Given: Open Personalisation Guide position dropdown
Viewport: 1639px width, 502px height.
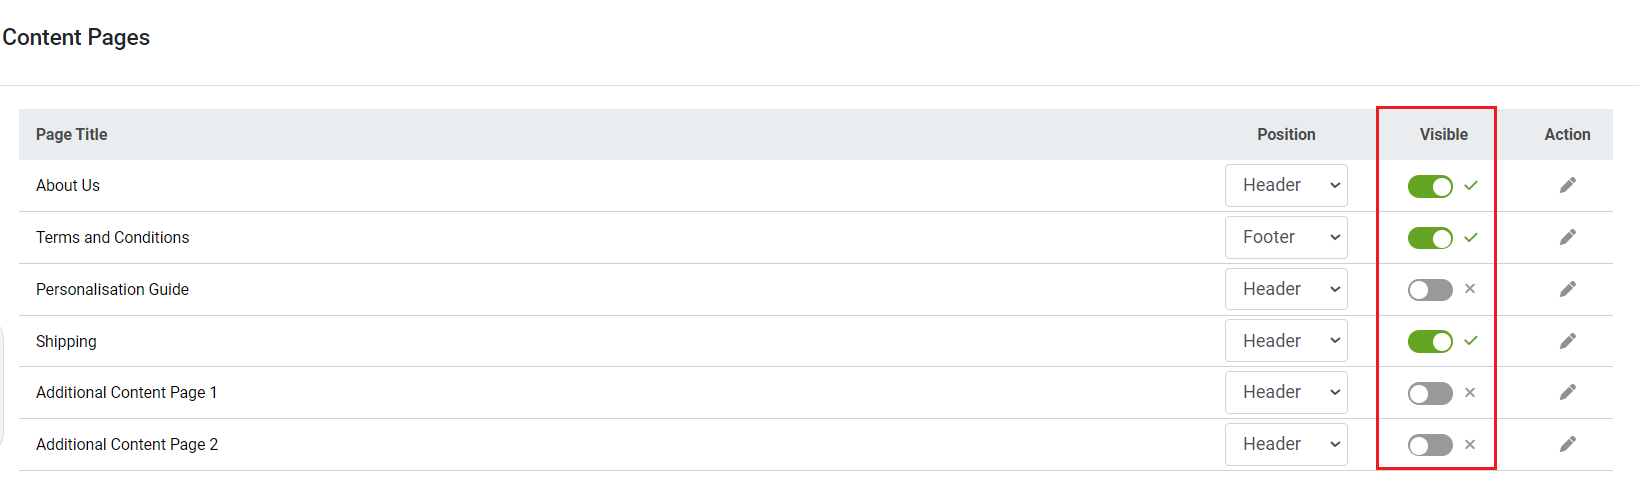Looking at the screenshot, I should (x=1286, y=289).
